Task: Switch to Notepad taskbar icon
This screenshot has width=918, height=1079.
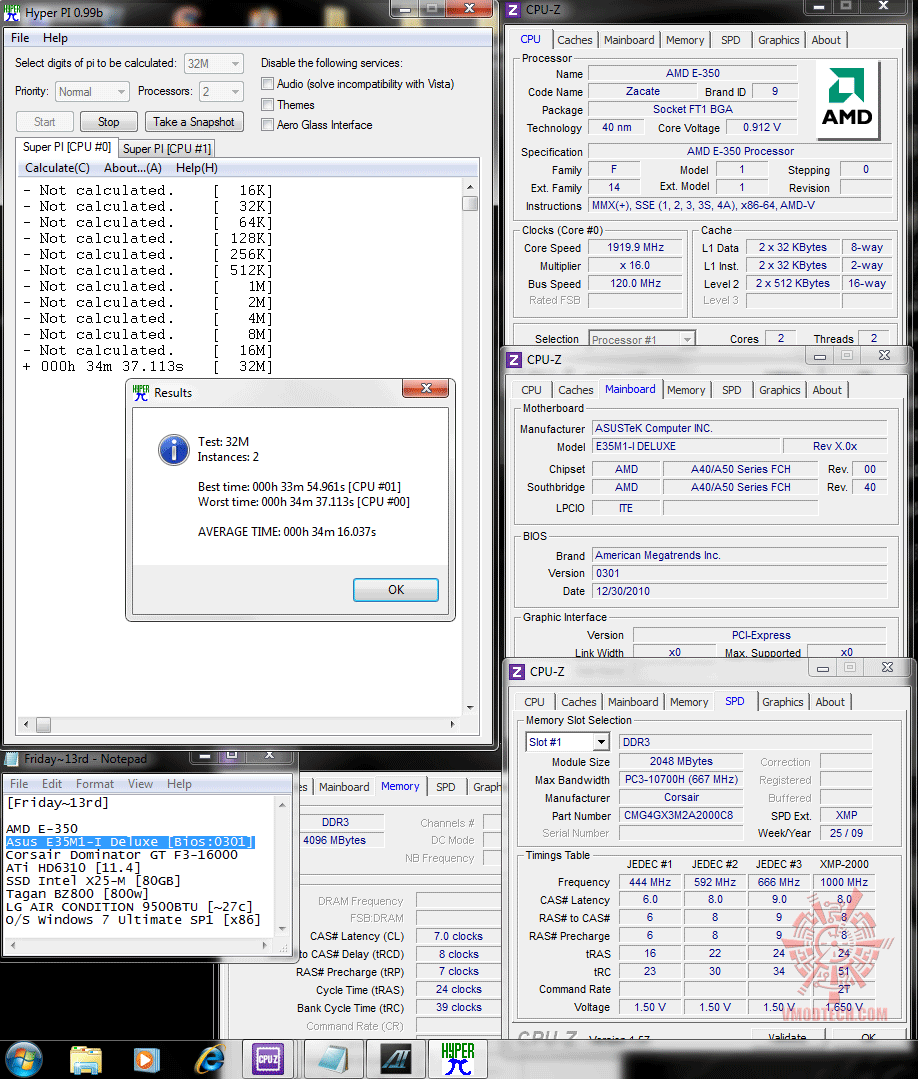Action: tap(332, 1060)
